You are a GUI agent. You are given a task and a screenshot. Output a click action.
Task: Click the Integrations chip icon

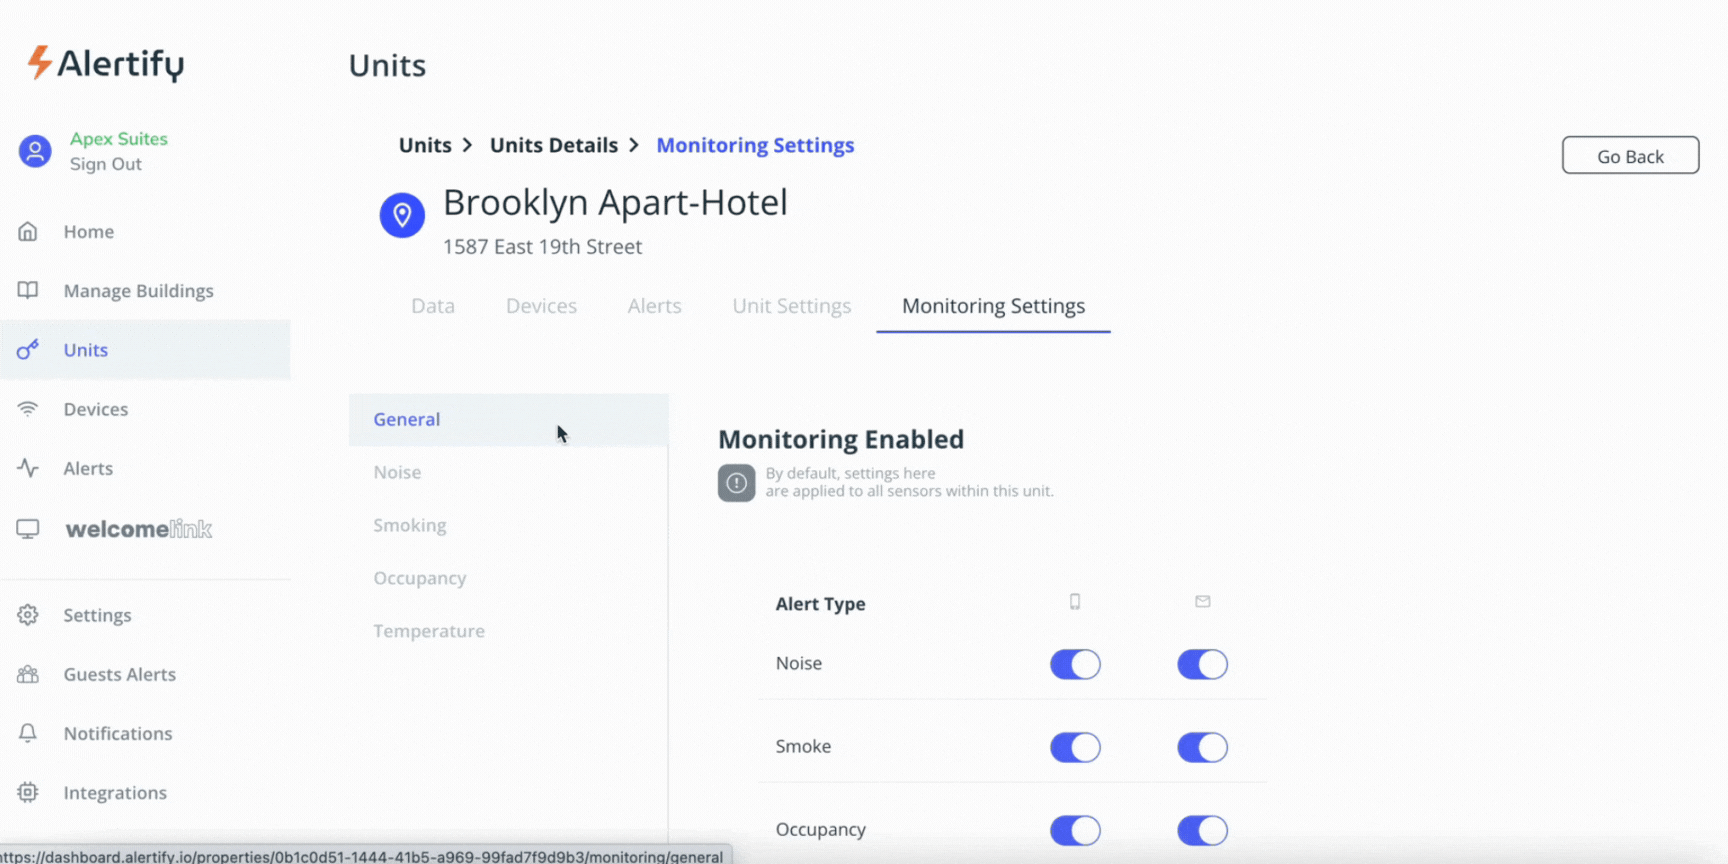pos(28,792)
